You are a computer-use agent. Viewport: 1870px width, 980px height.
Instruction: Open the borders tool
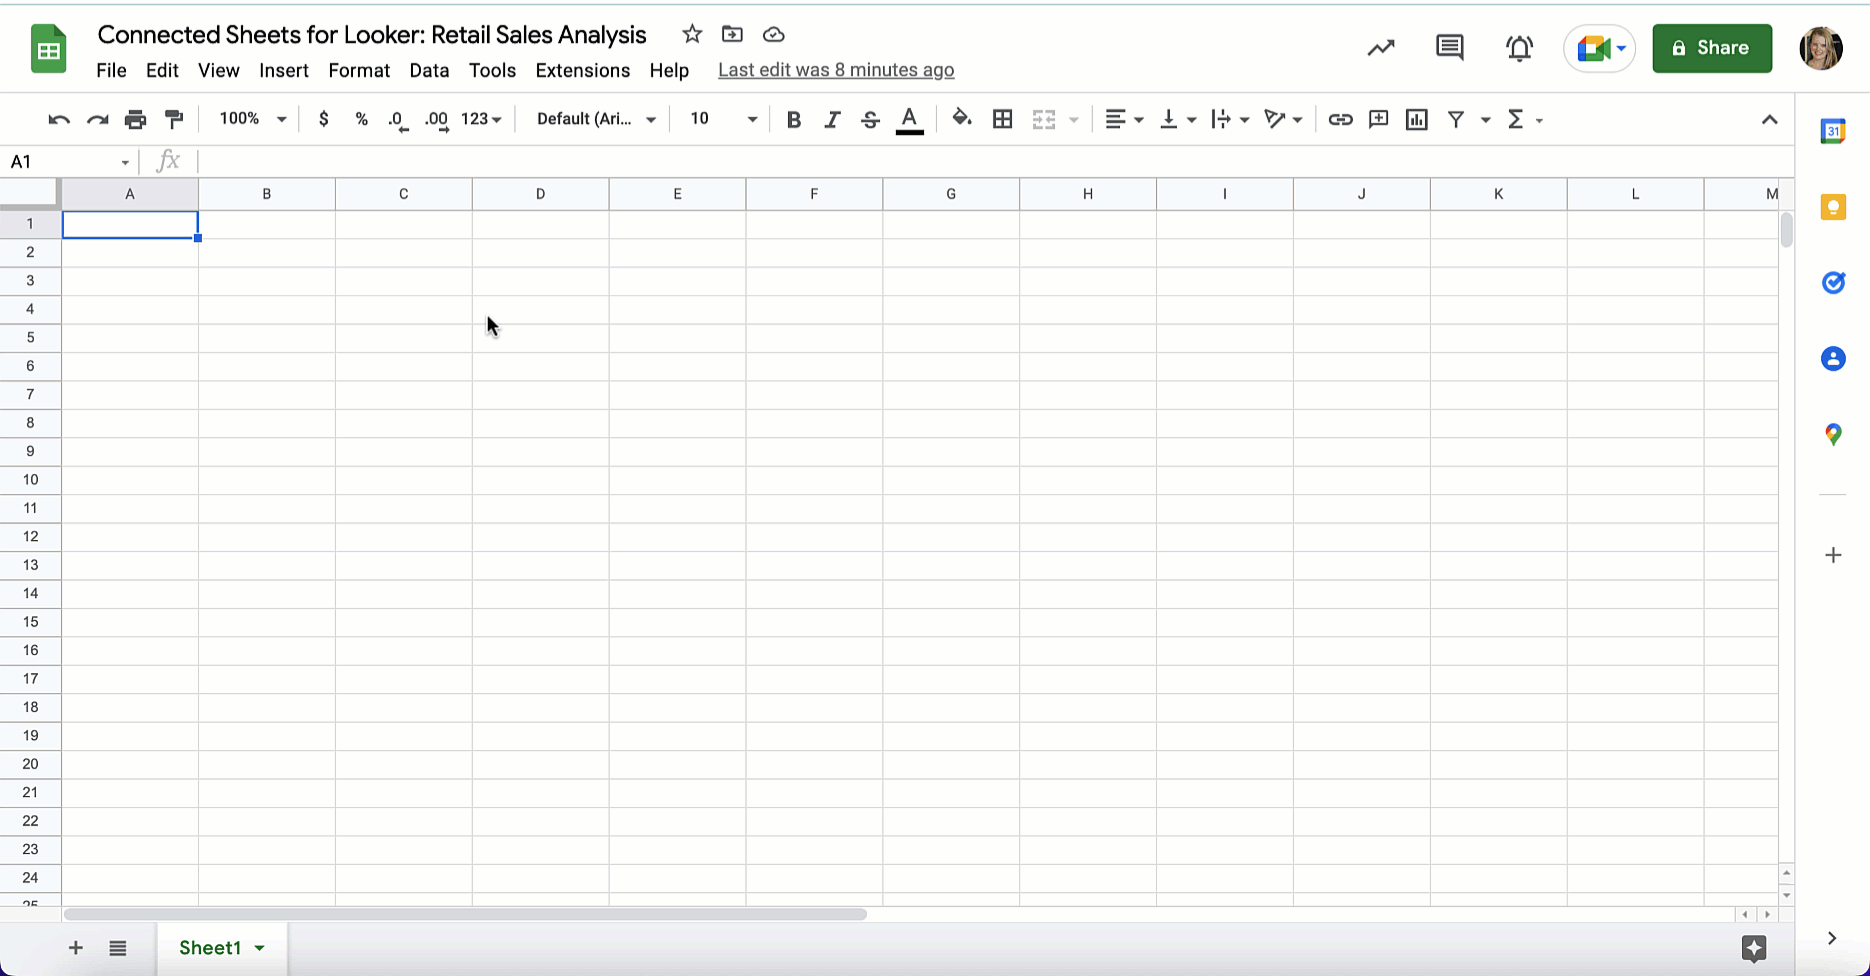pyautogui.click(x=1002, y=119)
